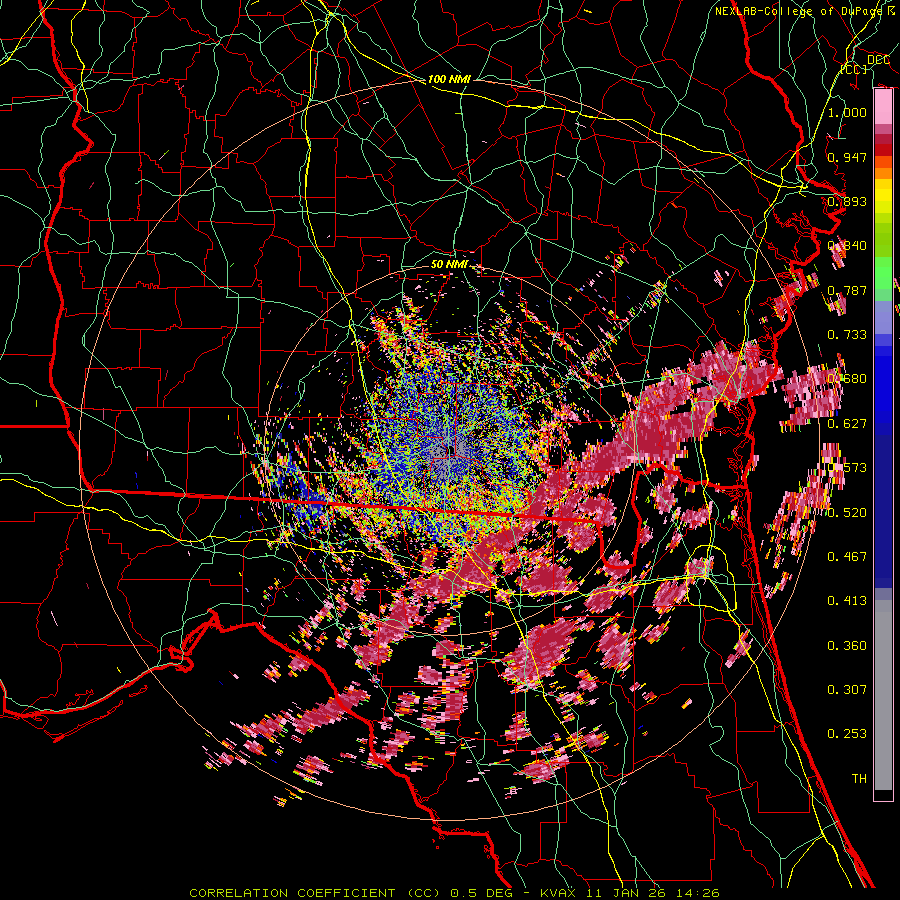The width and height of the screenshot is (900, 900).
Task: Click the "1.000" scale value
Action: point(847,112)
